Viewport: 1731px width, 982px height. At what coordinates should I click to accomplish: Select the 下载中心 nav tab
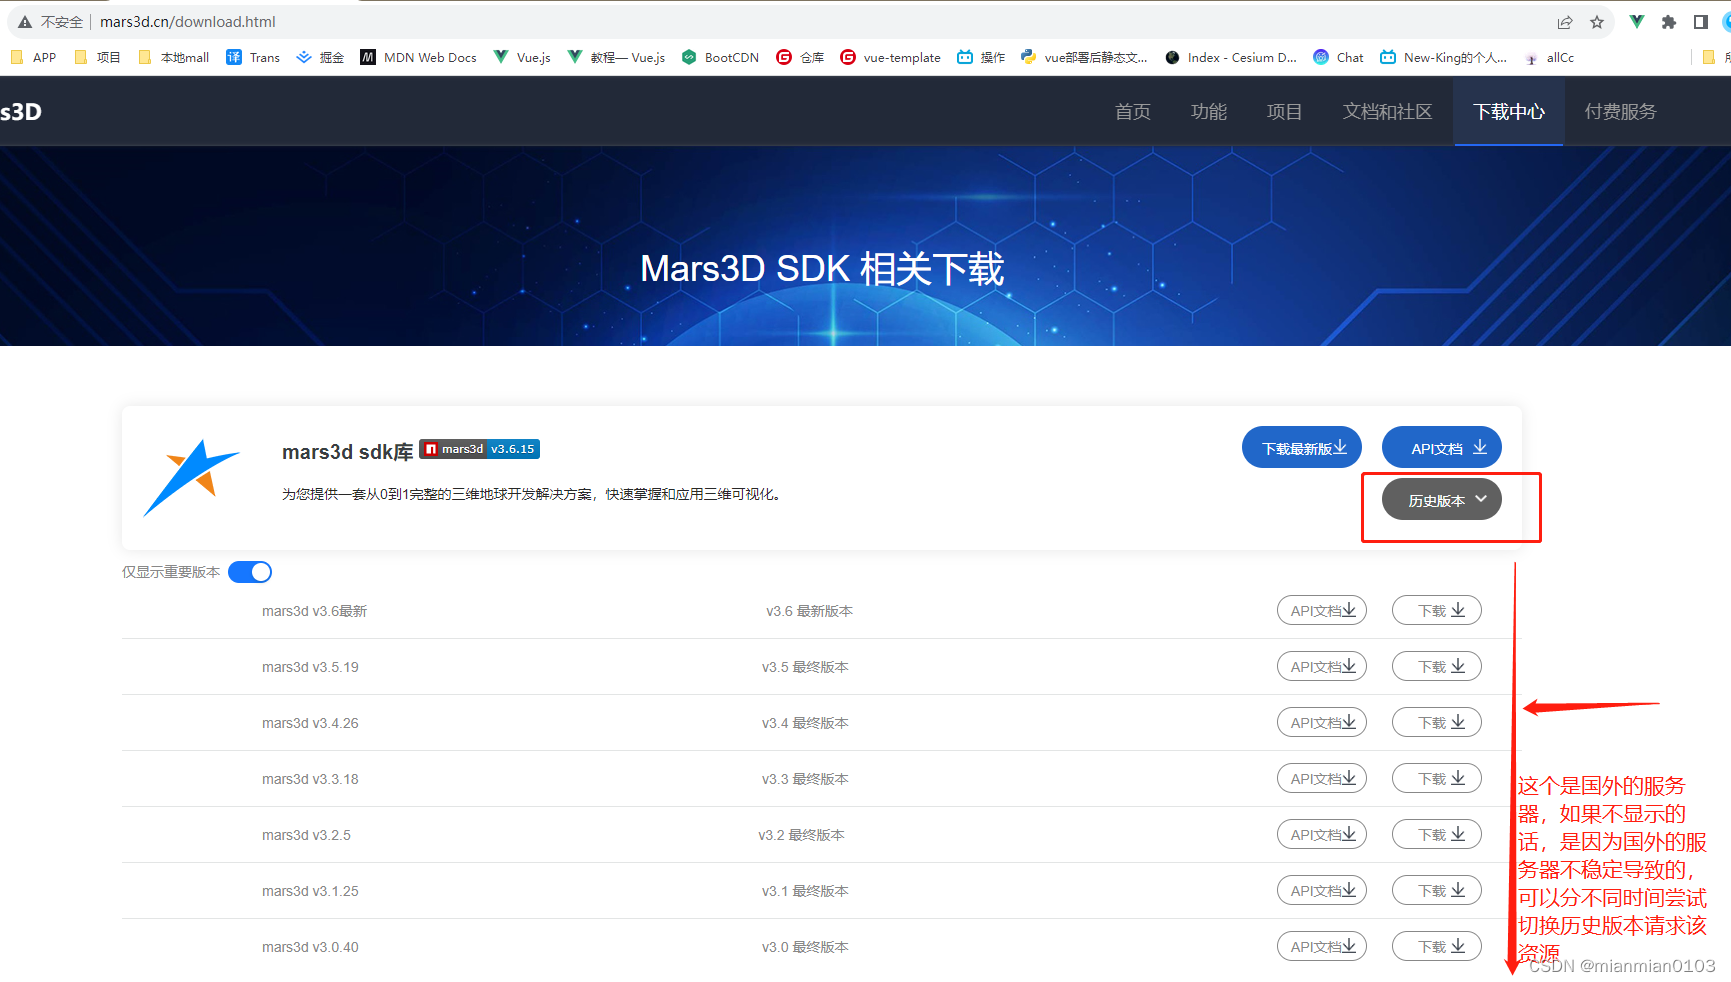pyautogui.click(x=1509, y=112)
